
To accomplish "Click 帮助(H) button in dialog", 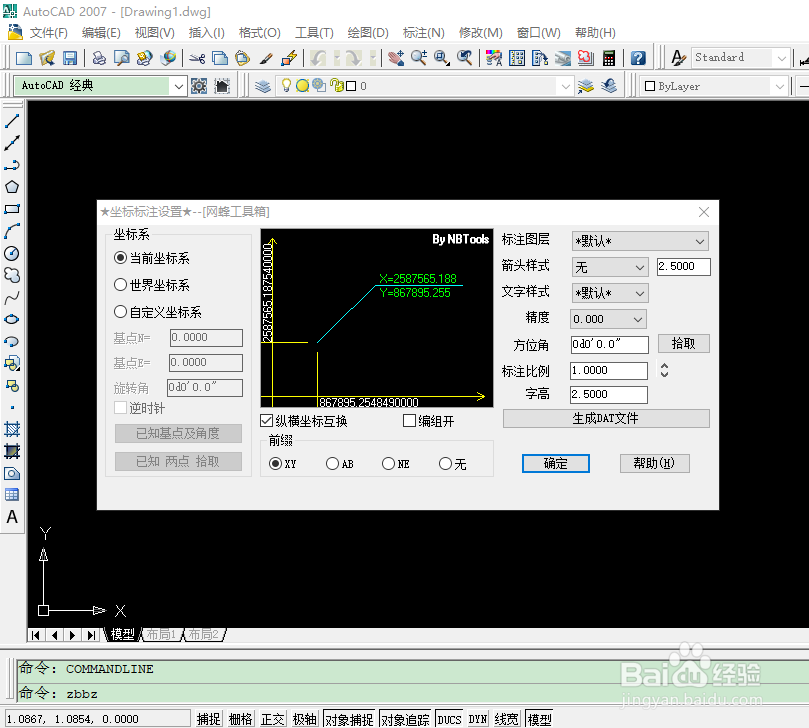I will click(654, 463).
